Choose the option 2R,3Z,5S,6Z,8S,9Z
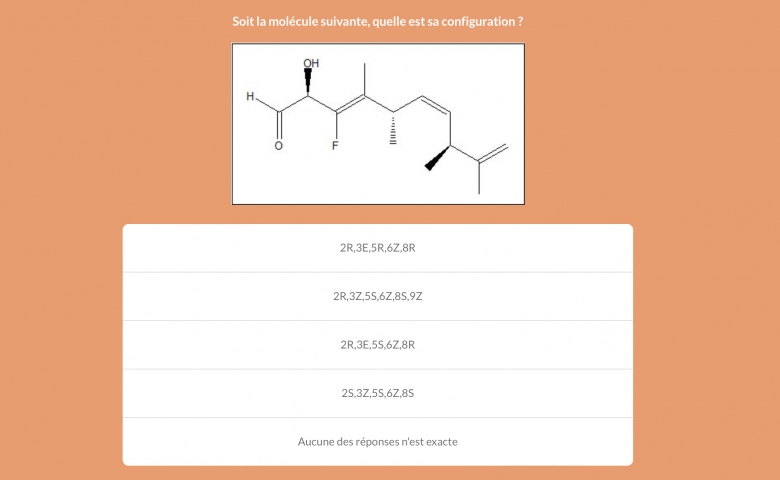Image resolution: width=780 pixels, height=480 pixels. click(378, 296)
